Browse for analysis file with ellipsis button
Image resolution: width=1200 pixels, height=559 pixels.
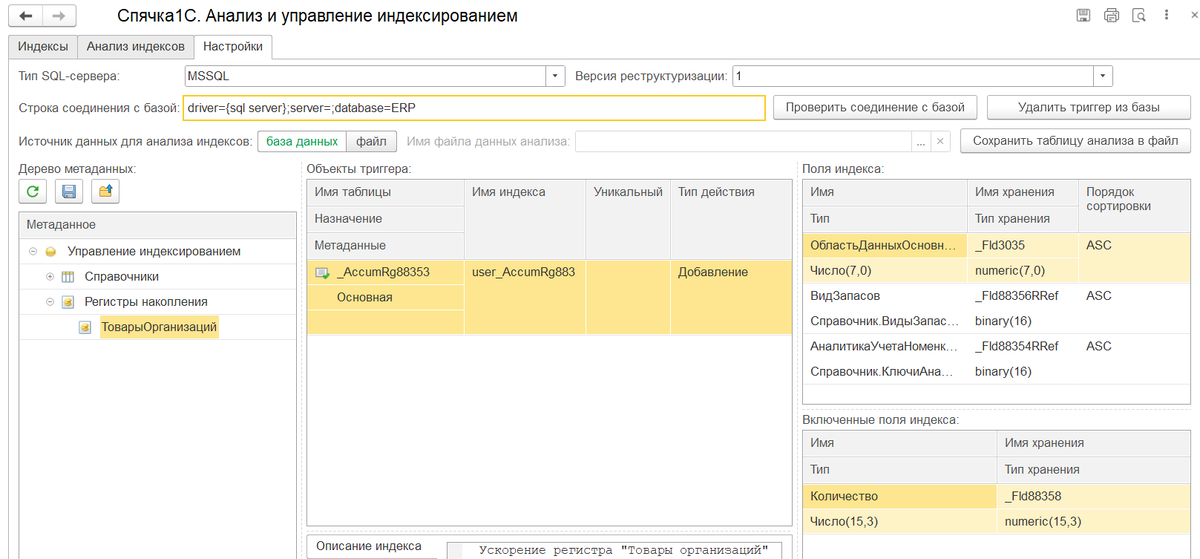point(921,142)
